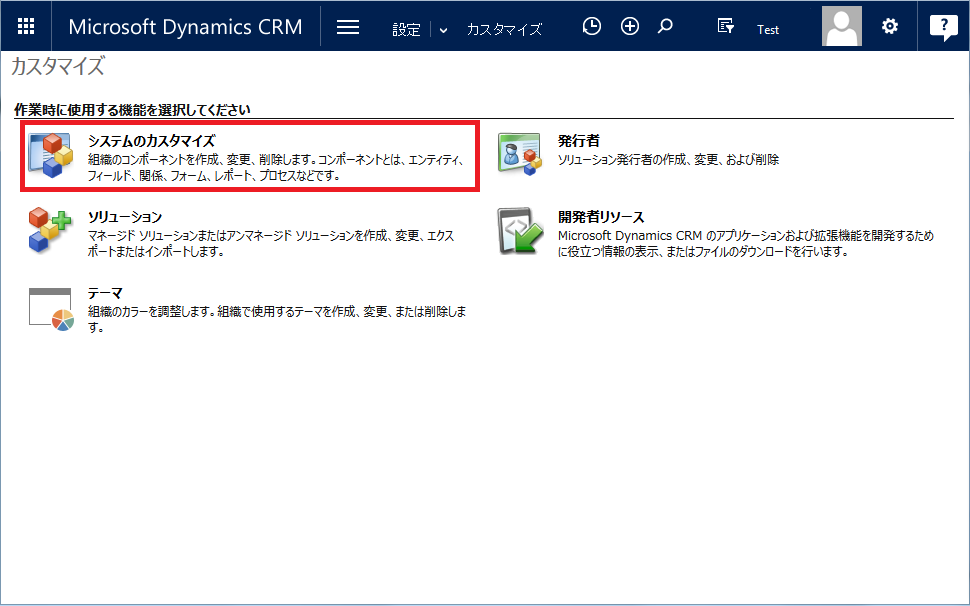Open the app launcher grid icon
Viewport: 970px width, 606px height.
(x=26, y=26)
